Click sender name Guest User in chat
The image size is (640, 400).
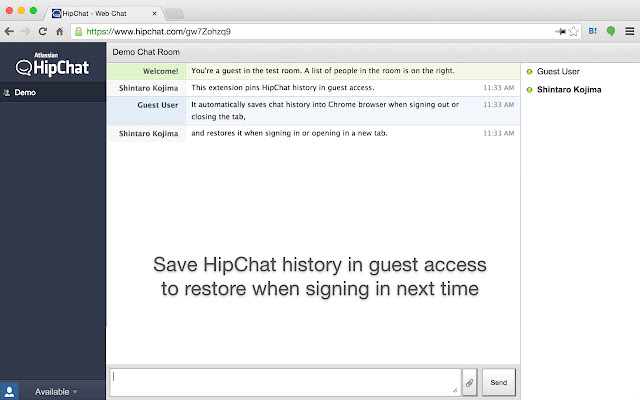click(158, 105)
